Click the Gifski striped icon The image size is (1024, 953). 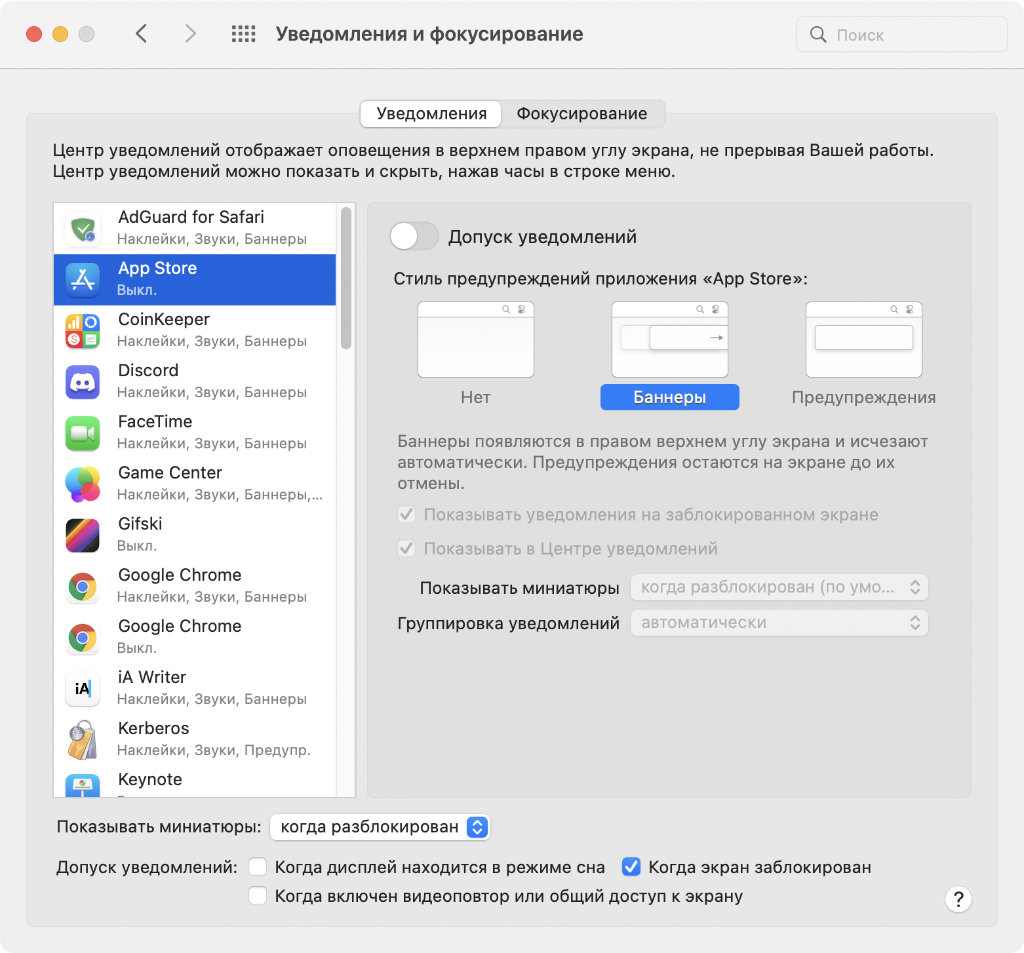pos(82,536)
